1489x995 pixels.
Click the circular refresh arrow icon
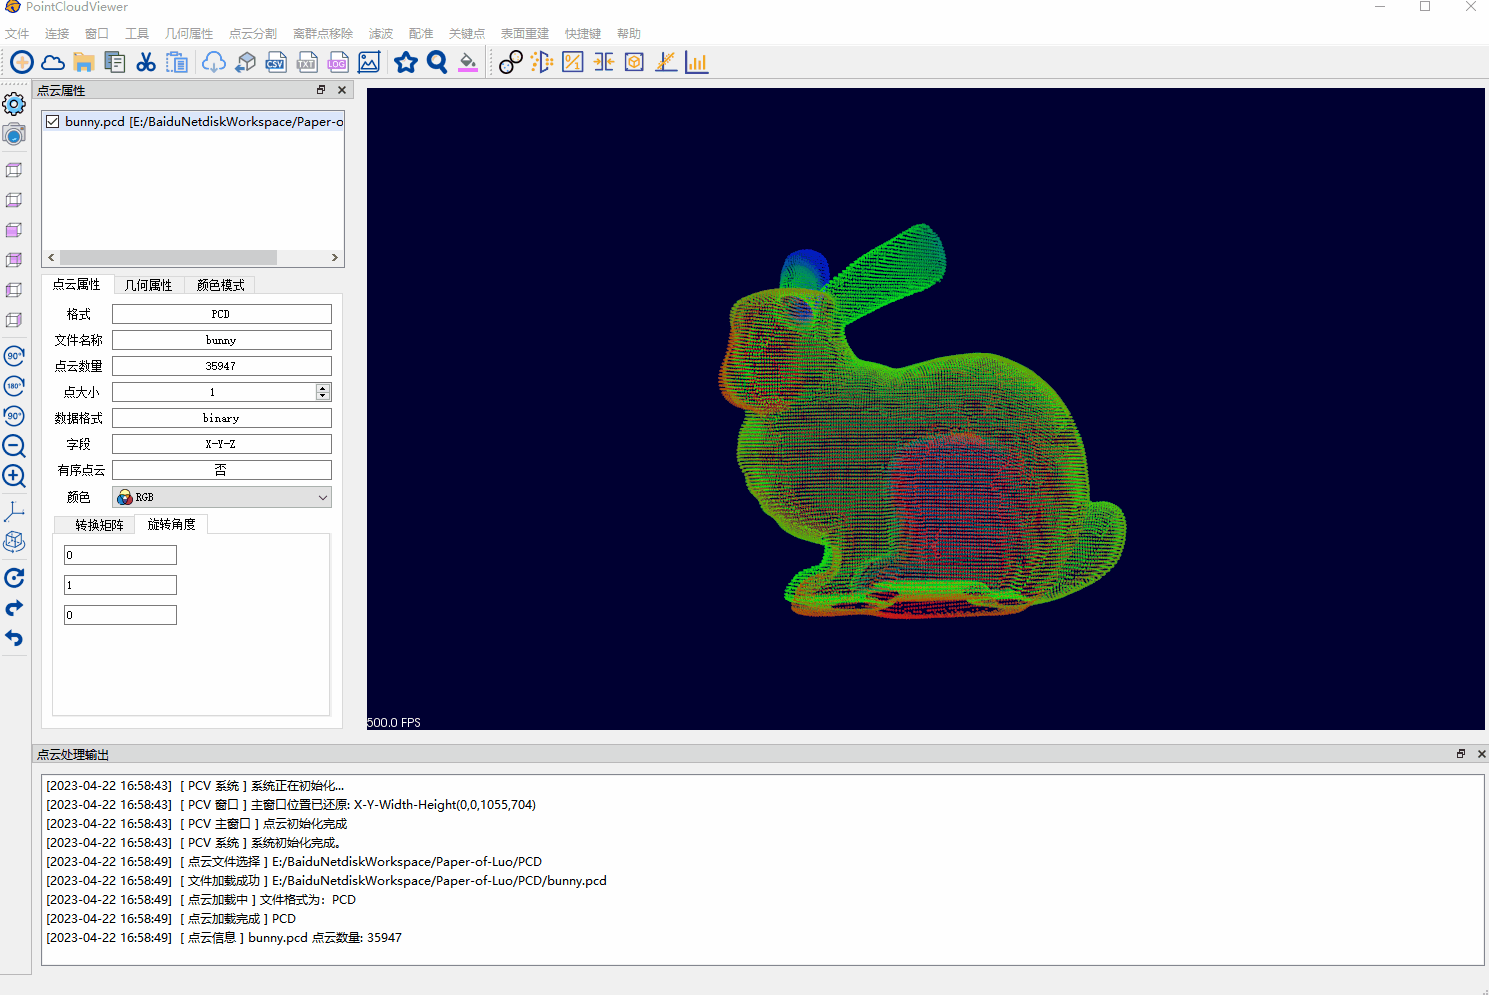[14, 578]
